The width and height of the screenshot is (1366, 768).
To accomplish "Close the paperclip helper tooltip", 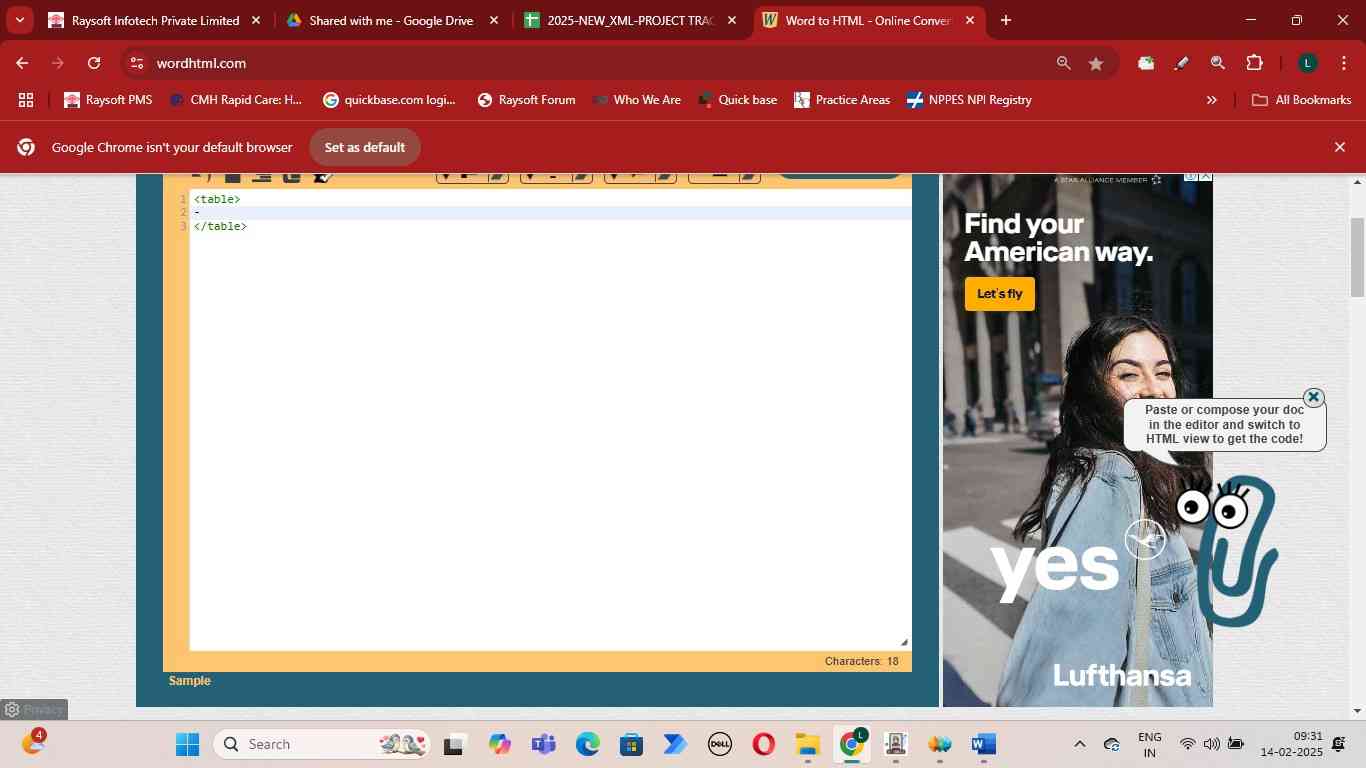I will click(1314, 397).
